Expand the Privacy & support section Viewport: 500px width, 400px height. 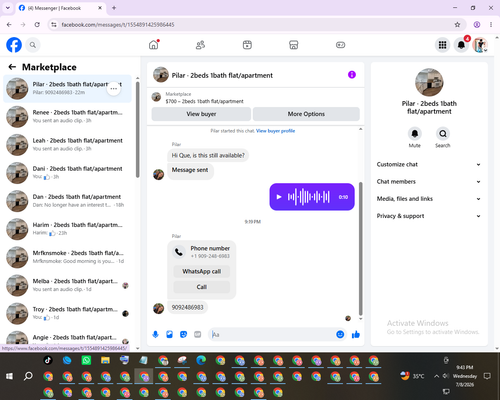coord(429,216)
